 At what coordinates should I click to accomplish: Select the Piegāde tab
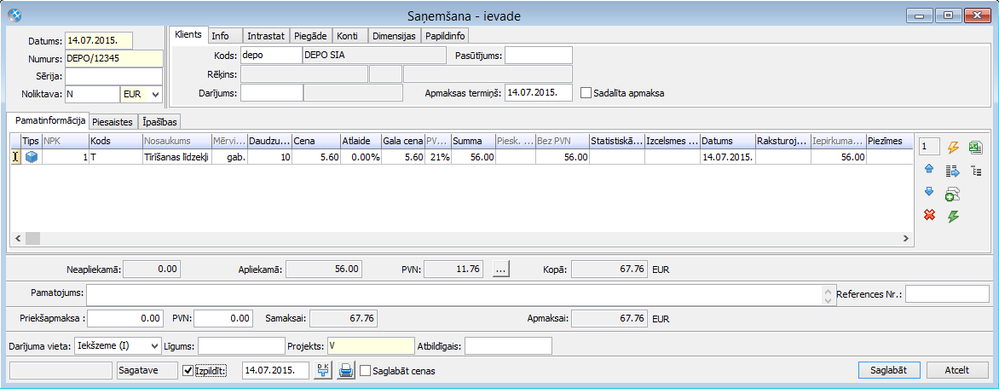pyautogui.click(x=310, y=36)
